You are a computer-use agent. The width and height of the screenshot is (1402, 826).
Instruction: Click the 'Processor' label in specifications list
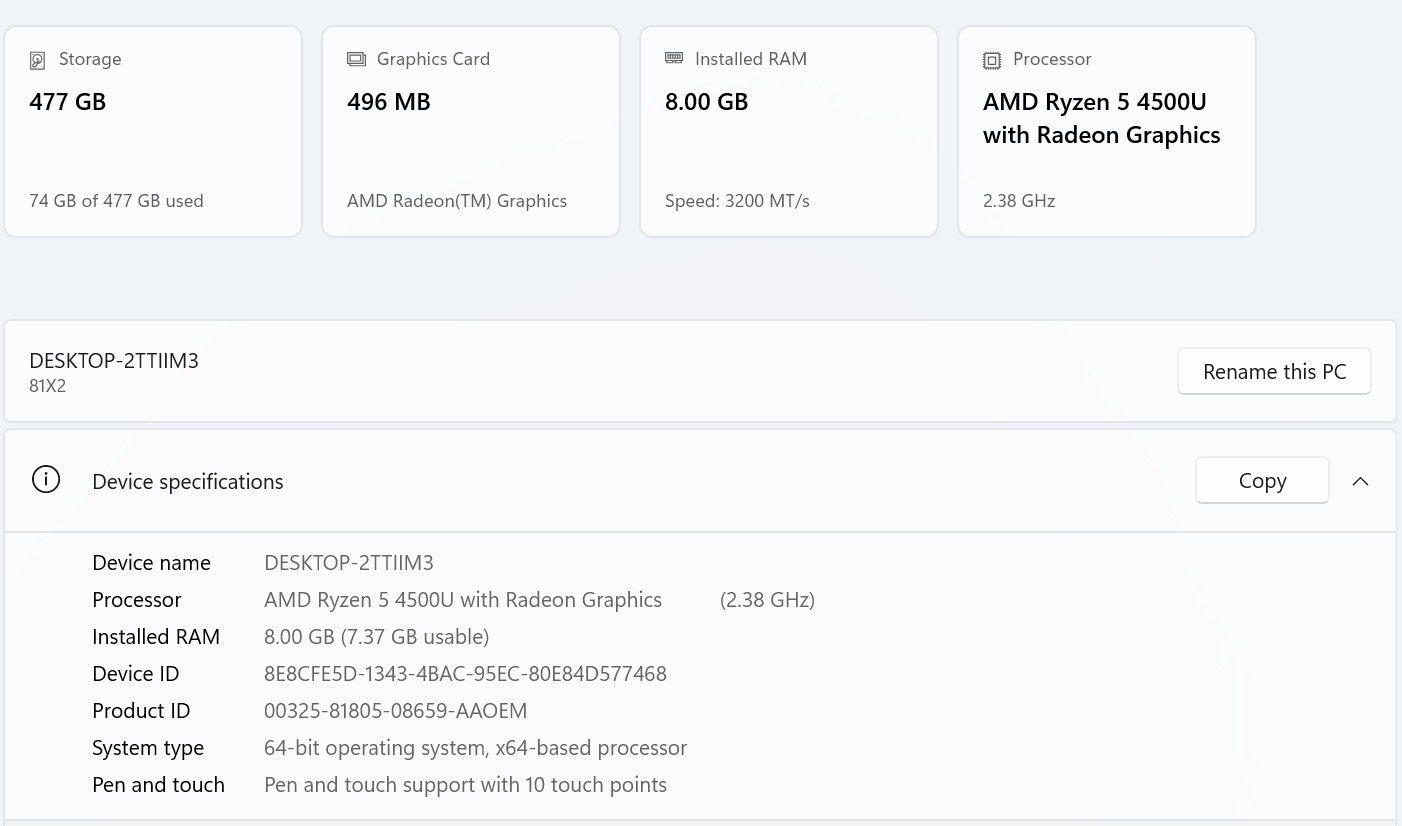coord(137,600)
